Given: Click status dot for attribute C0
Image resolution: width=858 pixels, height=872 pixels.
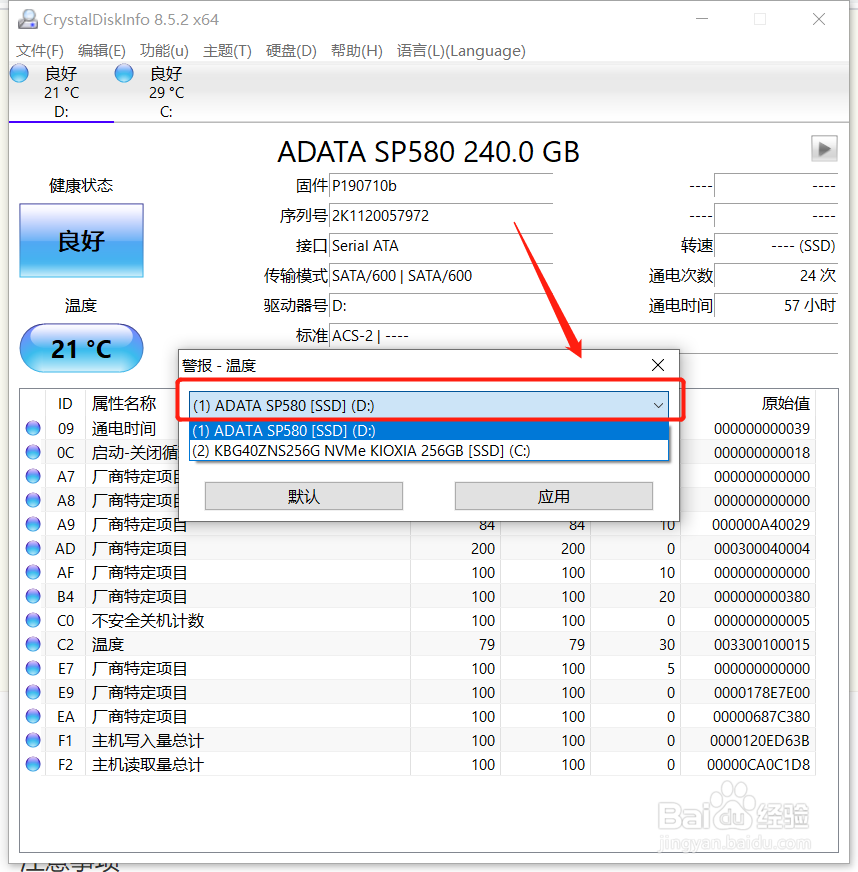Looking at the screenshot, I should 33,620.
